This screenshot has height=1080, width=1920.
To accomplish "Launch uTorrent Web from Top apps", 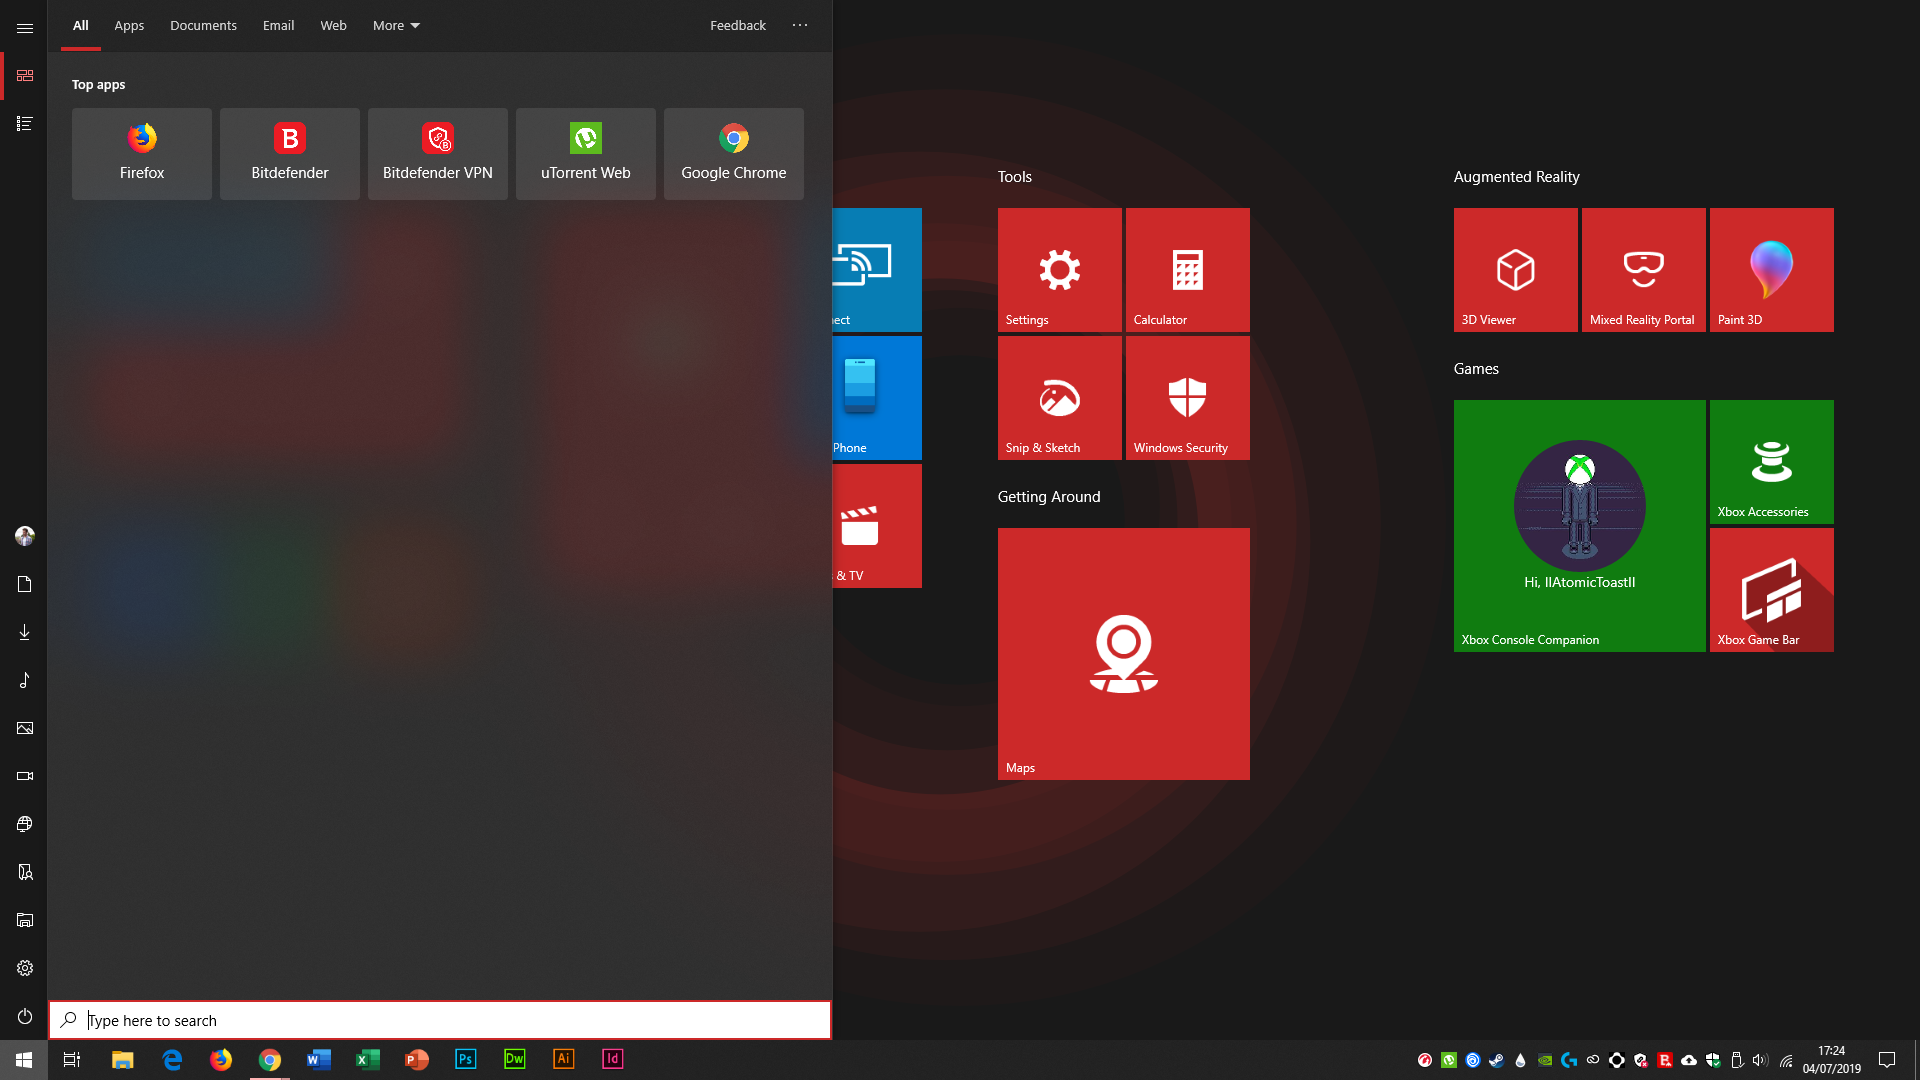I will (x=586, y=154).
